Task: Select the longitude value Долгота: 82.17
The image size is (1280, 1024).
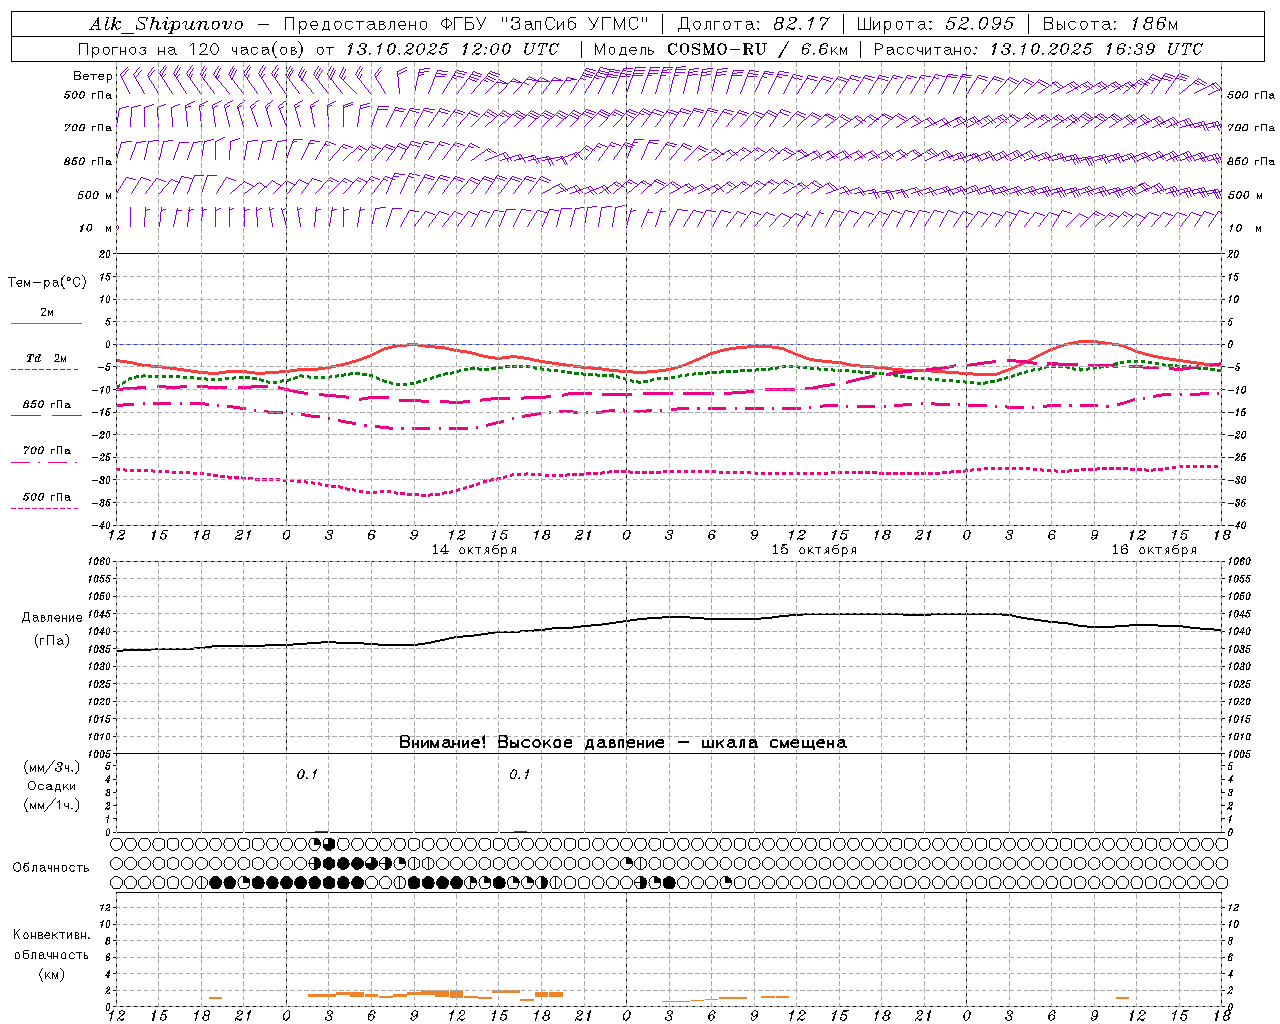Action: [754, 24]
